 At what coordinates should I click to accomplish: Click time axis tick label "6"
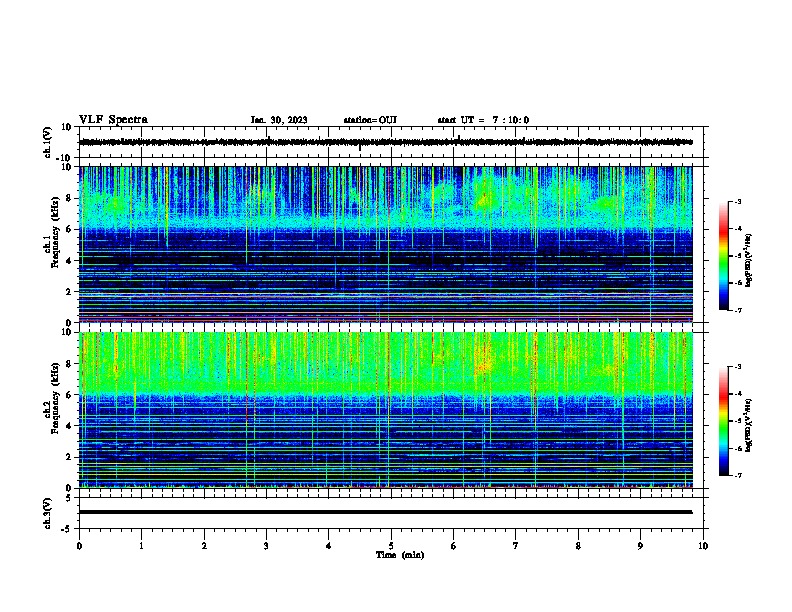(453, 546)
